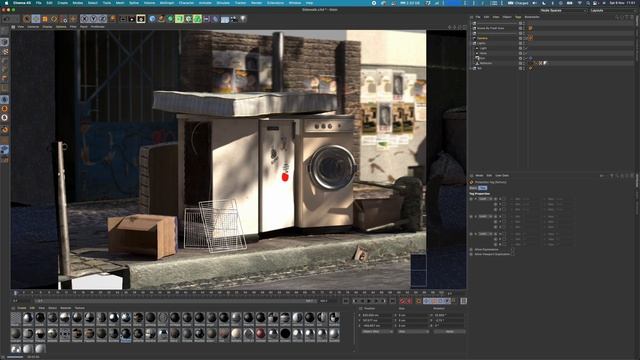Viewport: 640px width, 360px height.
Task: Toggle Y axis lock
Action: [93, 19]
